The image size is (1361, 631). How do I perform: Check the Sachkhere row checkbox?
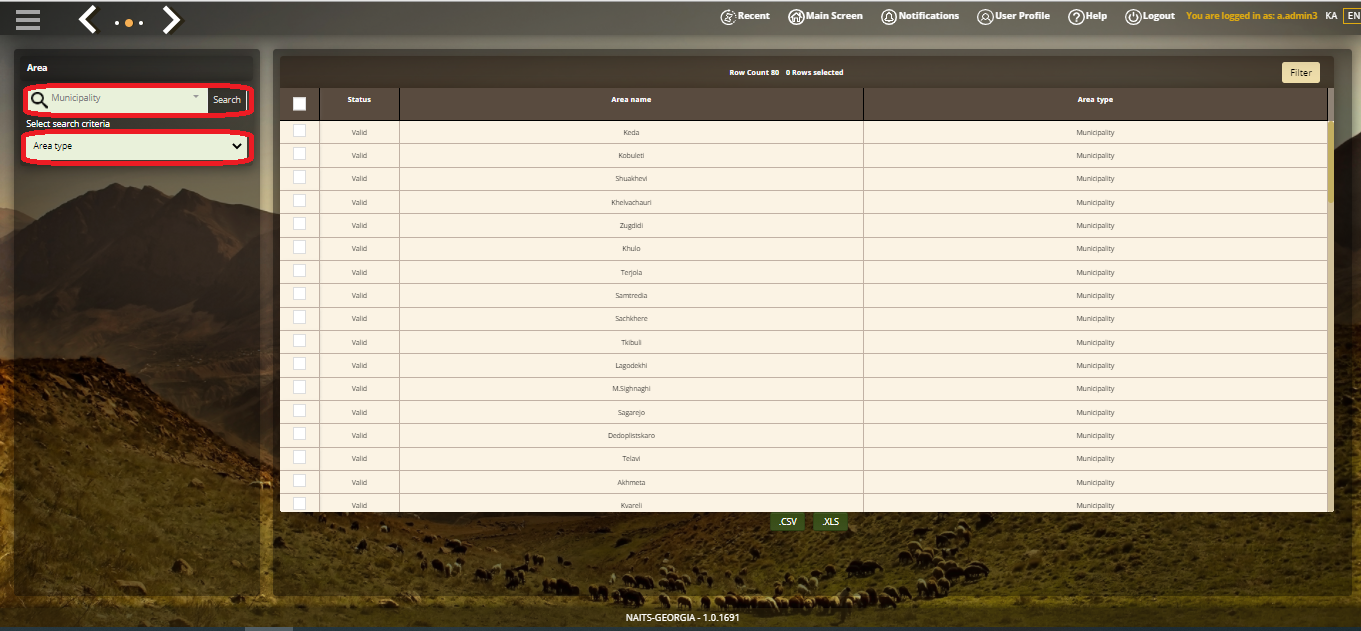click(x=299, y=317)
